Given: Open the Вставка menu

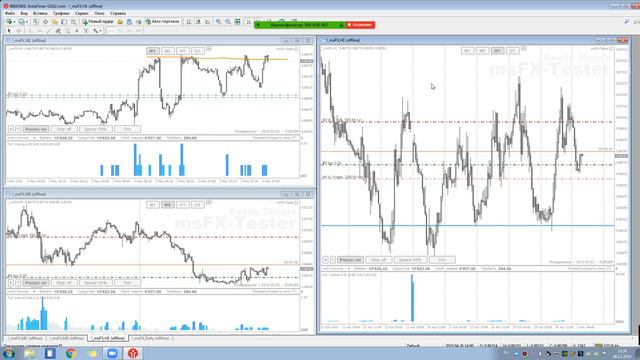Looking at the screenshot, I should 40,13.
